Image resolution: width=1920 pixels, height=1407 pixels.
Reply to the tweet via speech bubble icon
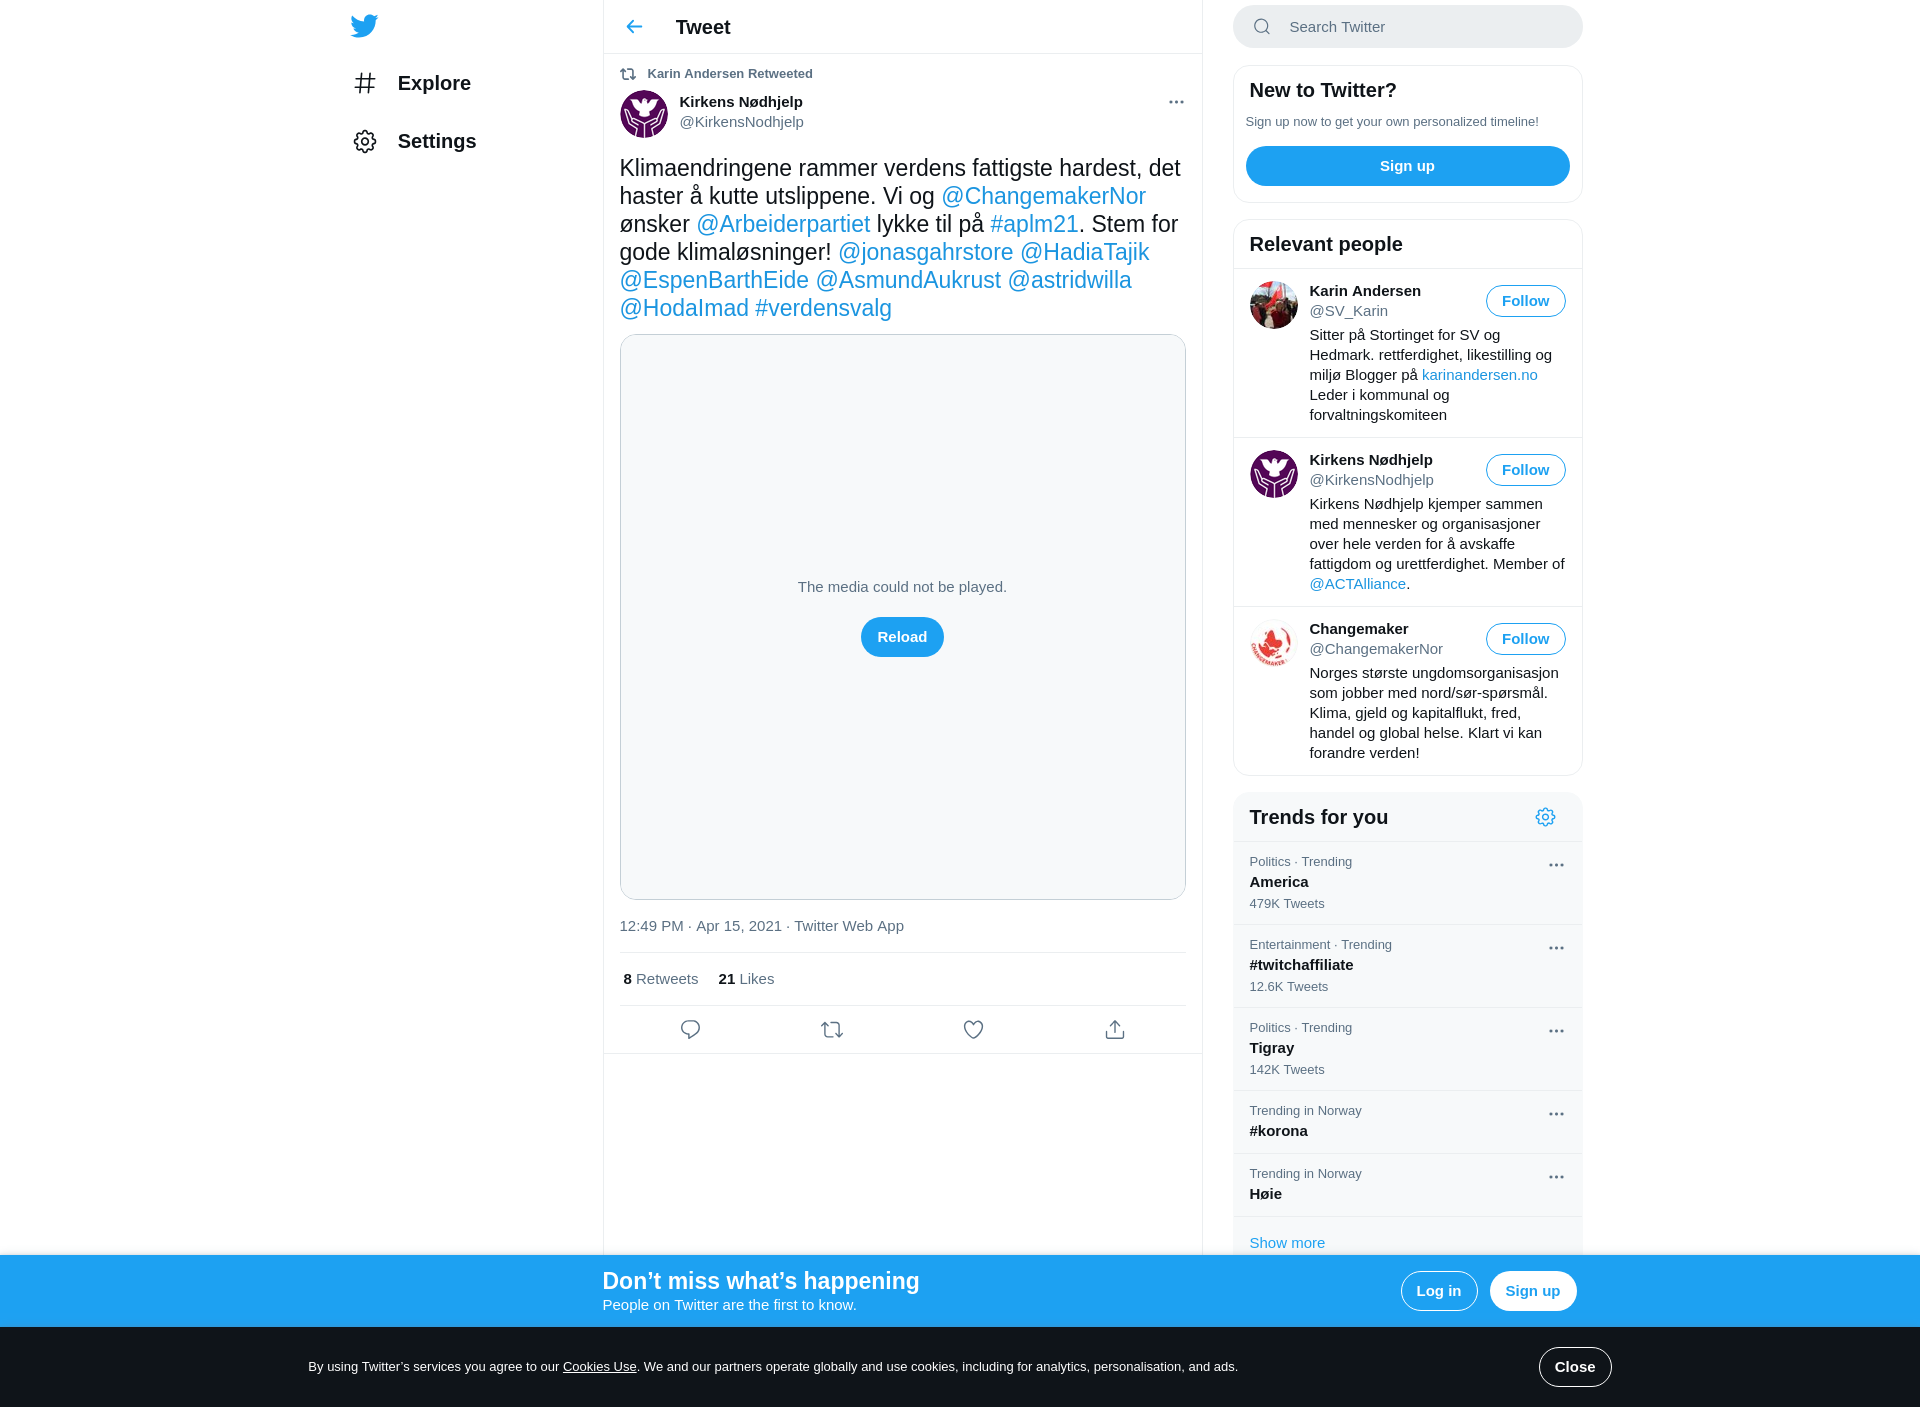(690, 1029)
